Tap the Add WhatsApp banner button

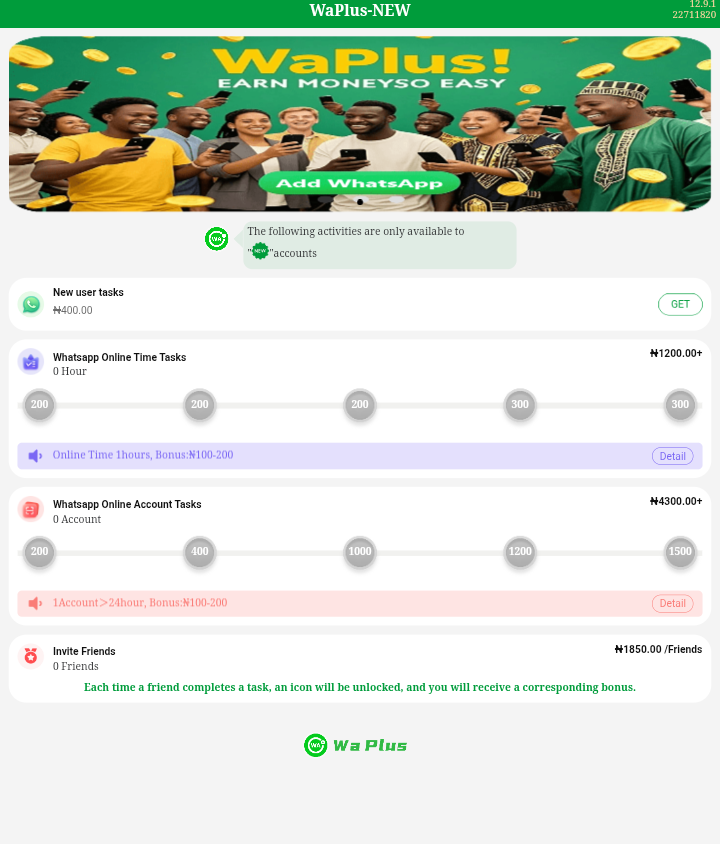tap(359, 184)
